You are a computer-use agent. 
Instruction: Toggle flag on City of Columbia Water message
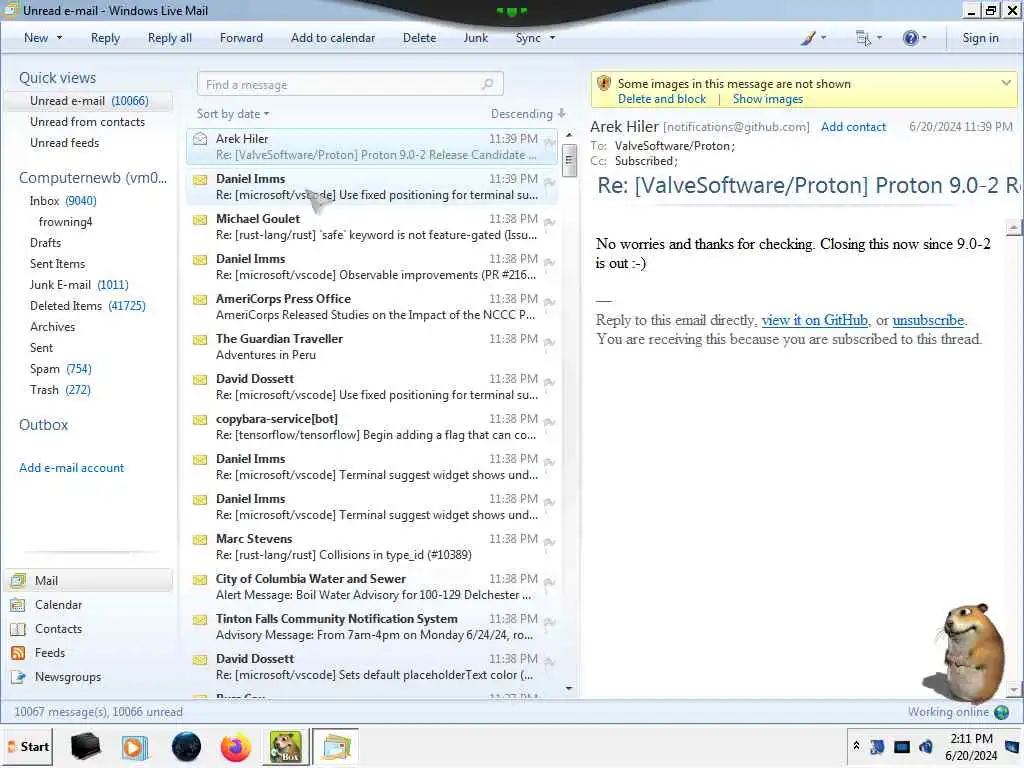click(549, 583)
